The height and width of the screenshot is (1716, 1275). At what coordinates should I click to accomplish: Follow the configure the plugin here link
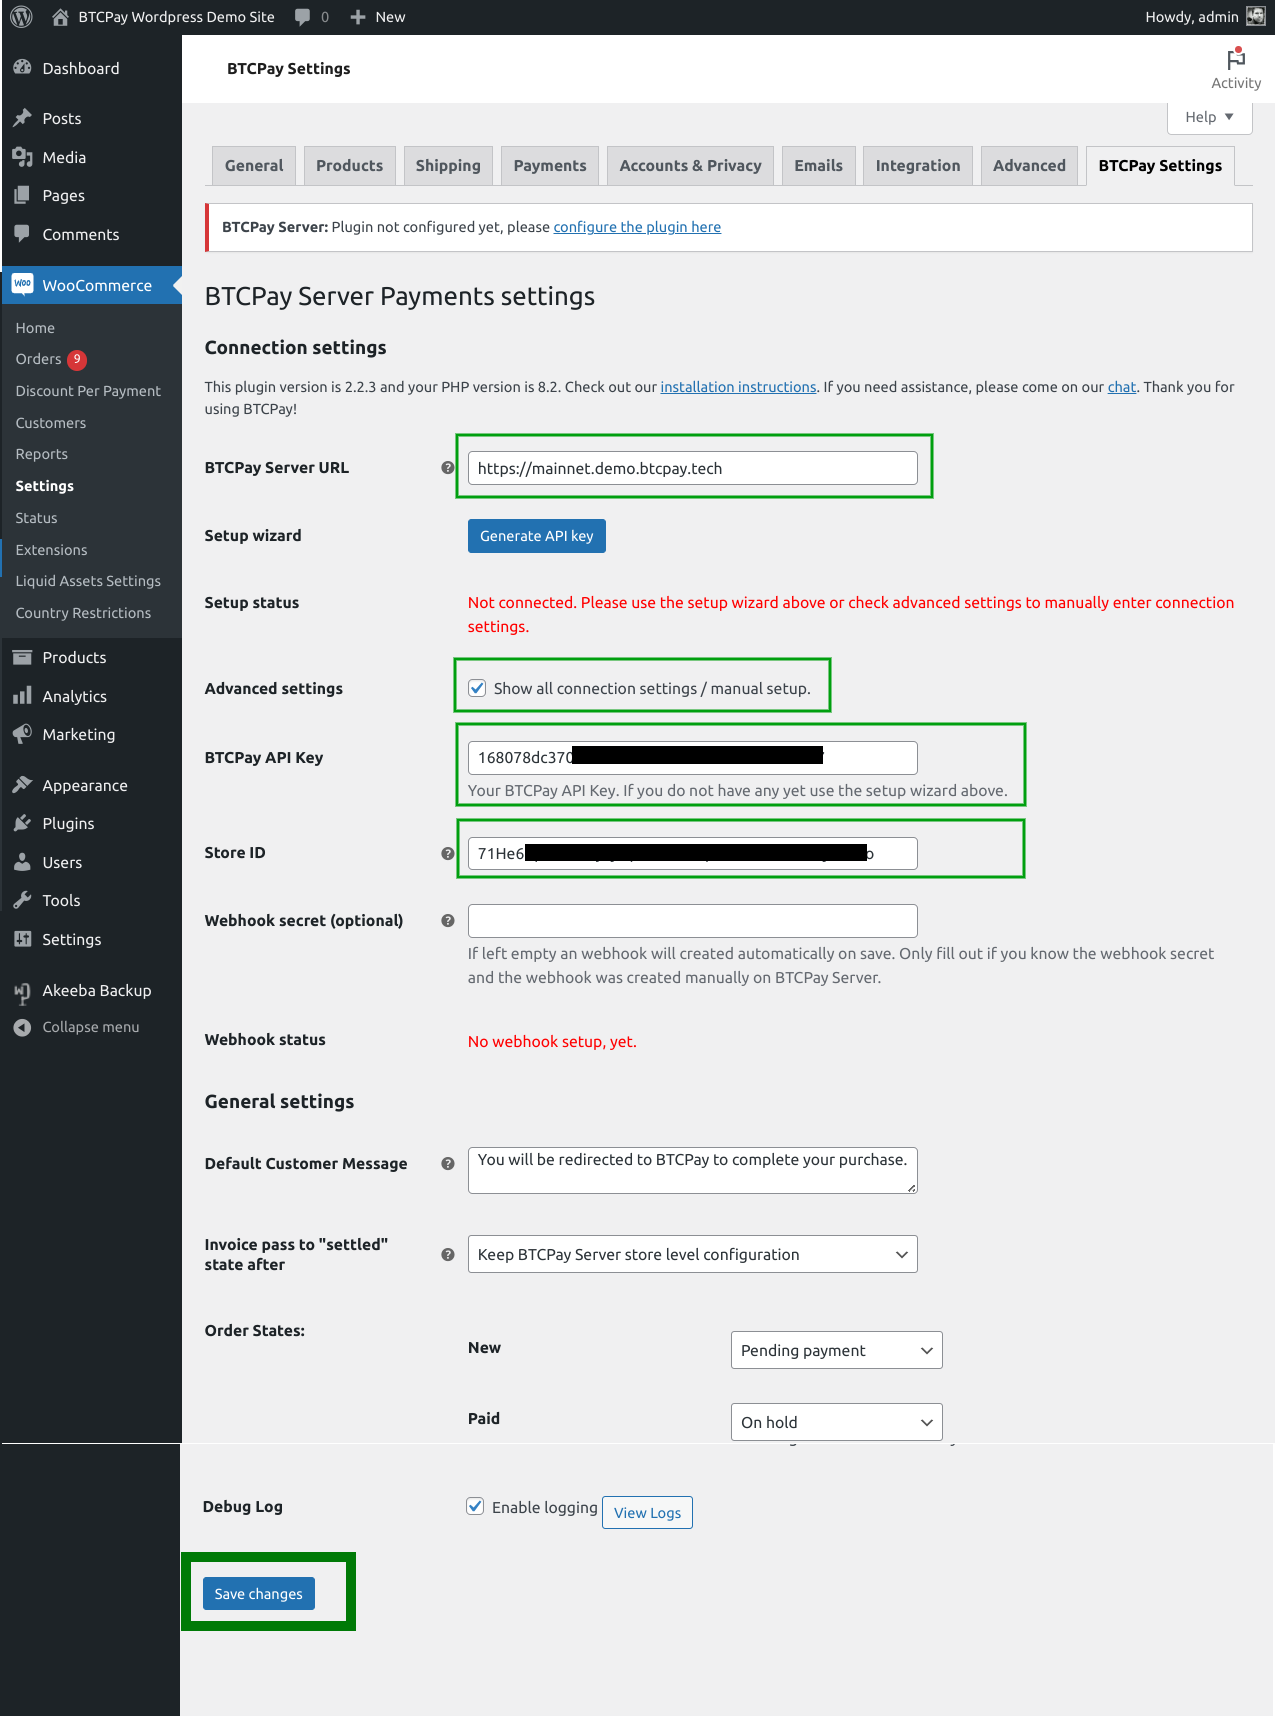637,227
